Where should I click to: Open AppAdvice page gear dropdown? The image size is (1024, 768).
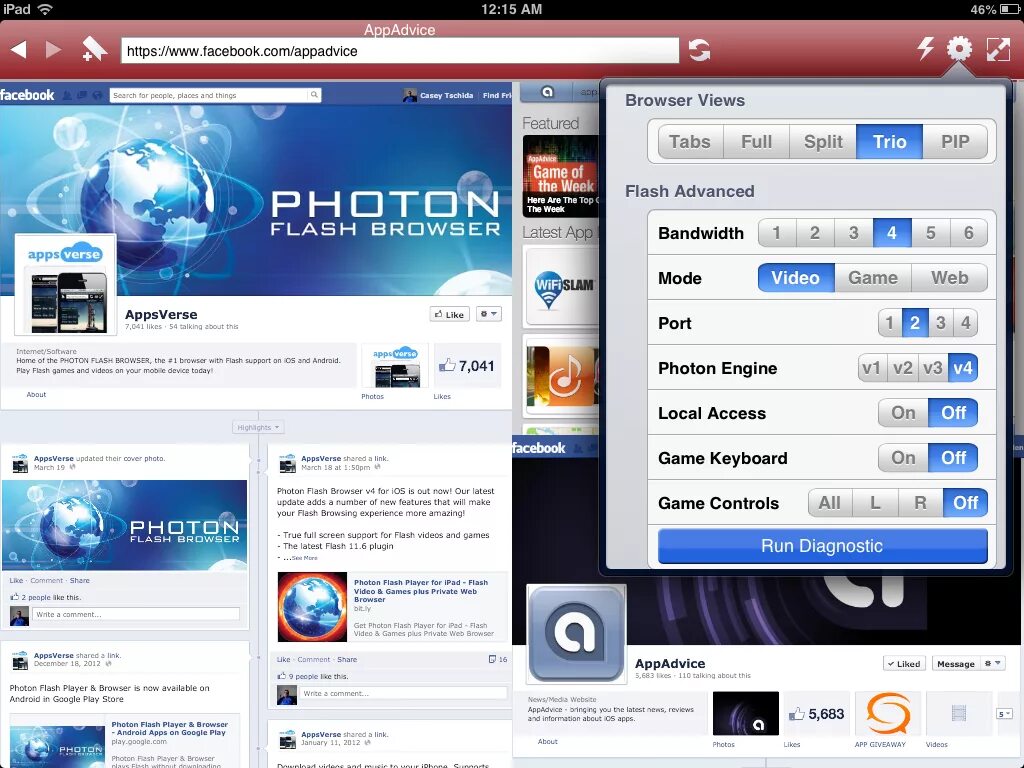coord(992,664)
